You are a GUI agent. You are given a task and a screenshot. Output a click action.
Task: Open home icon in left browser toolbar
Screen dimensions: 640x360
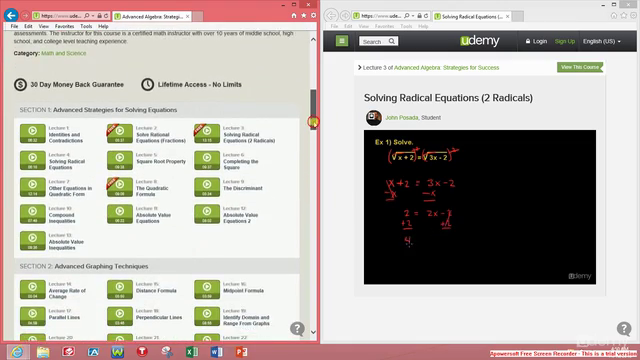pyautogui.click(x=294, y=16)
